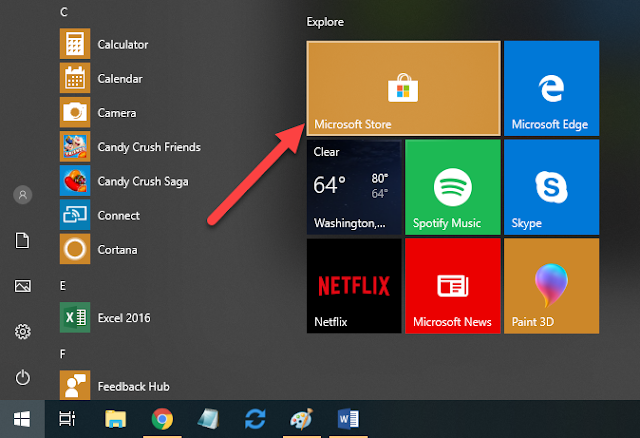
Task: Click the Connect label text
Action: click(x=118, y=216)
